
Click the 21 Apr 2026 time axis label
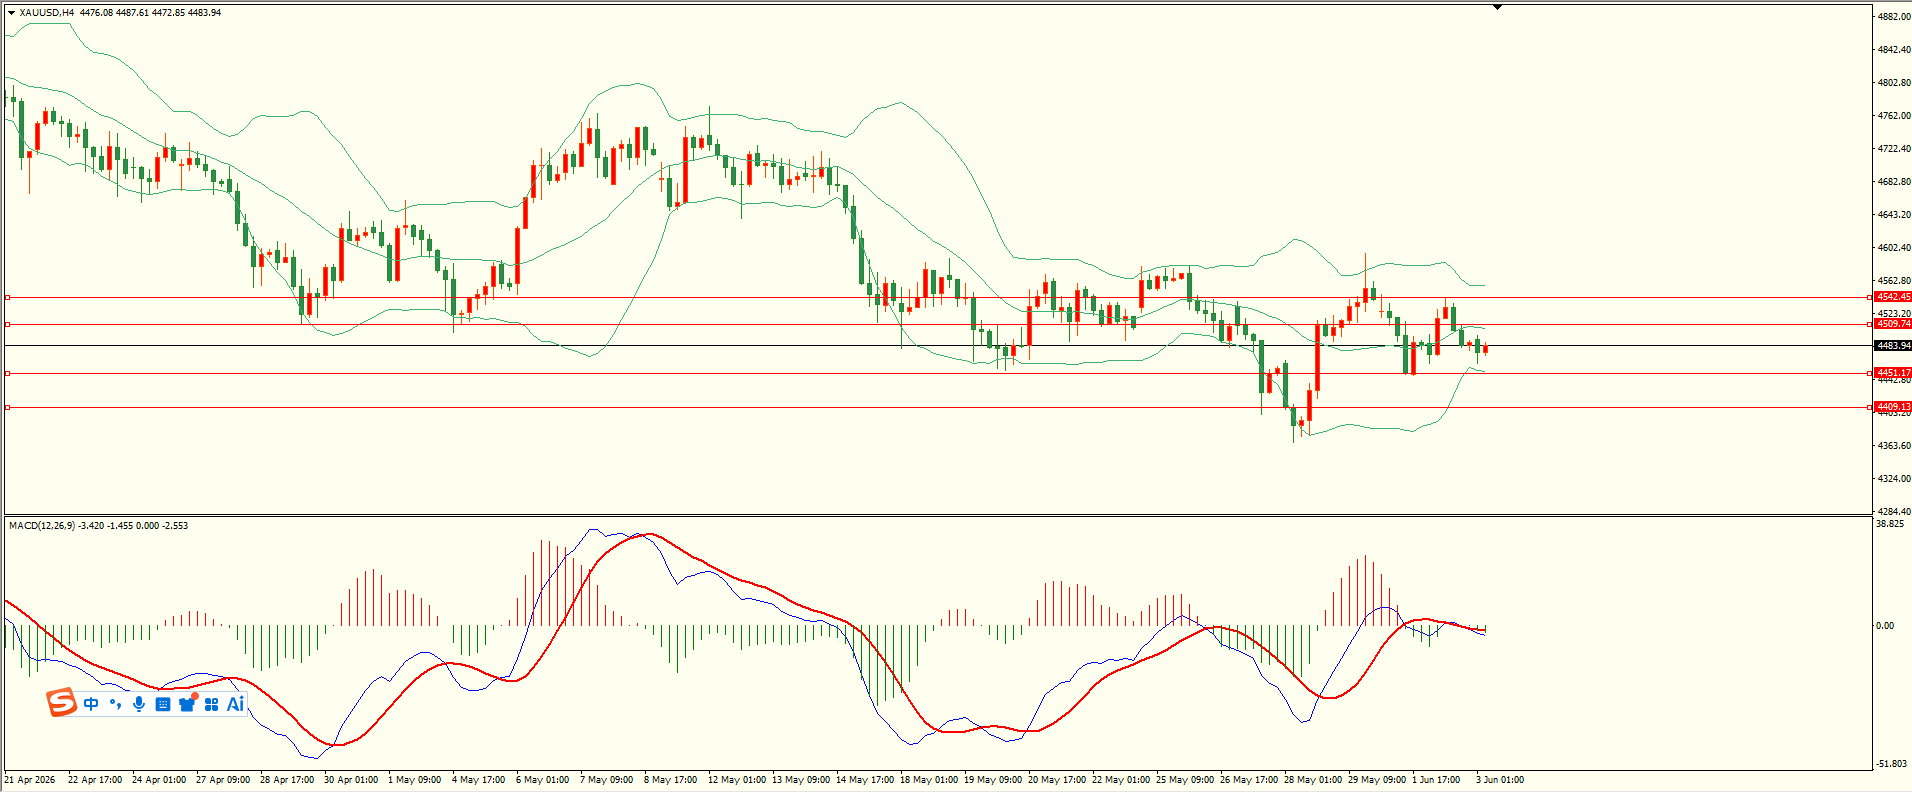30,779
